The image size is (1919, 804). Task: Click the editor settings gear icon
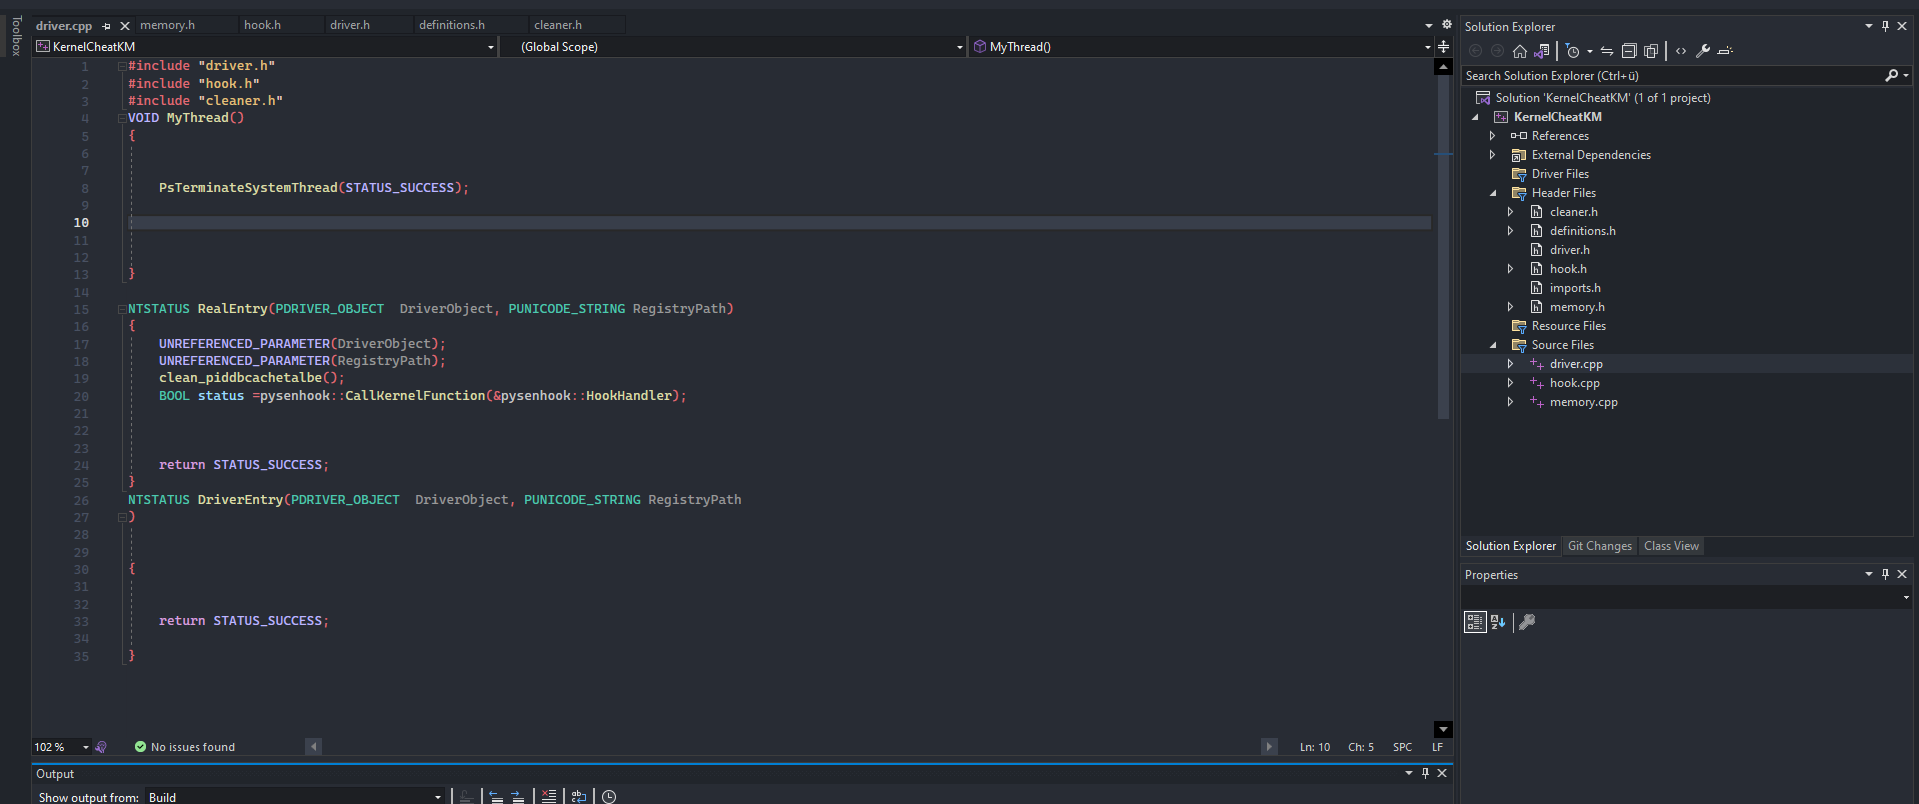[x=1446, y=25]
